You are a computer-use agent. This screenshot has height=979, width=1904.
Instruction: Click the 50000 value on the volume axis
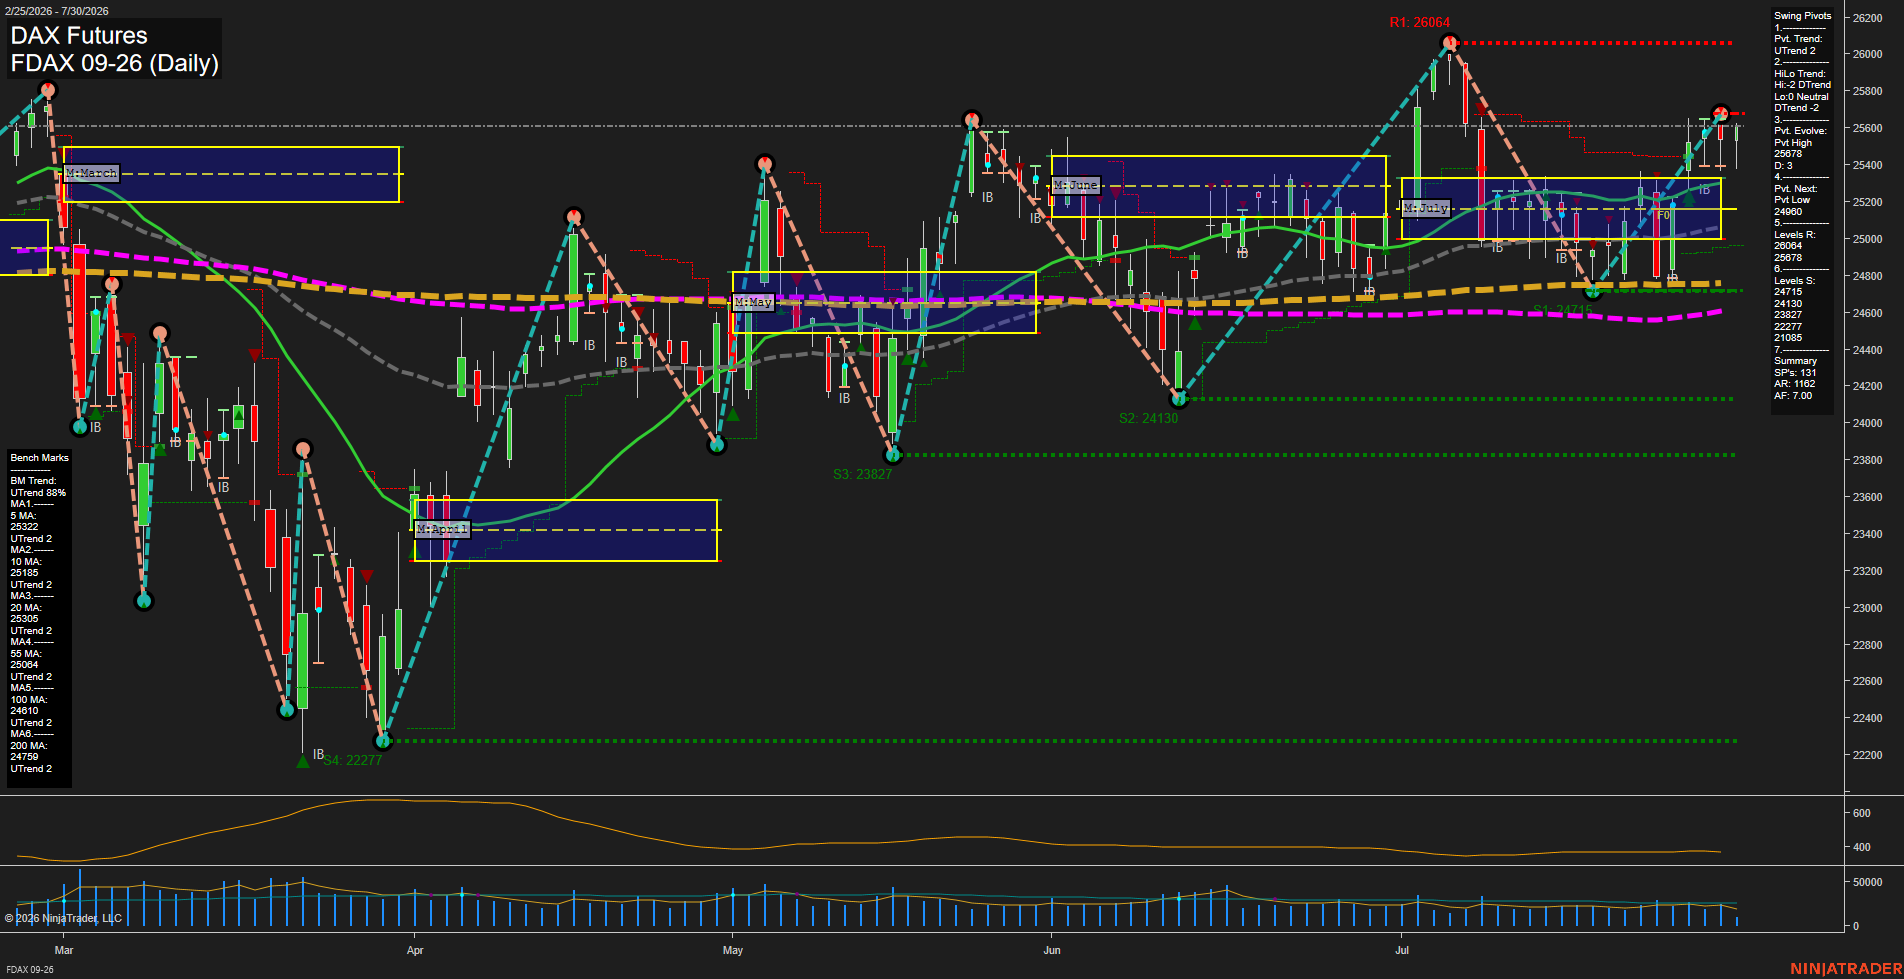(1868, 882)
